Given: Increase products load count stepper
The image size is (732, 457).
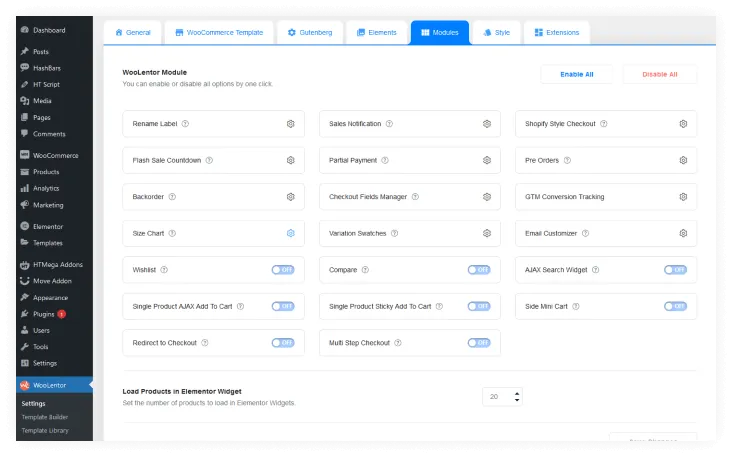Looking at the screenshot, I should pos(517,394).
